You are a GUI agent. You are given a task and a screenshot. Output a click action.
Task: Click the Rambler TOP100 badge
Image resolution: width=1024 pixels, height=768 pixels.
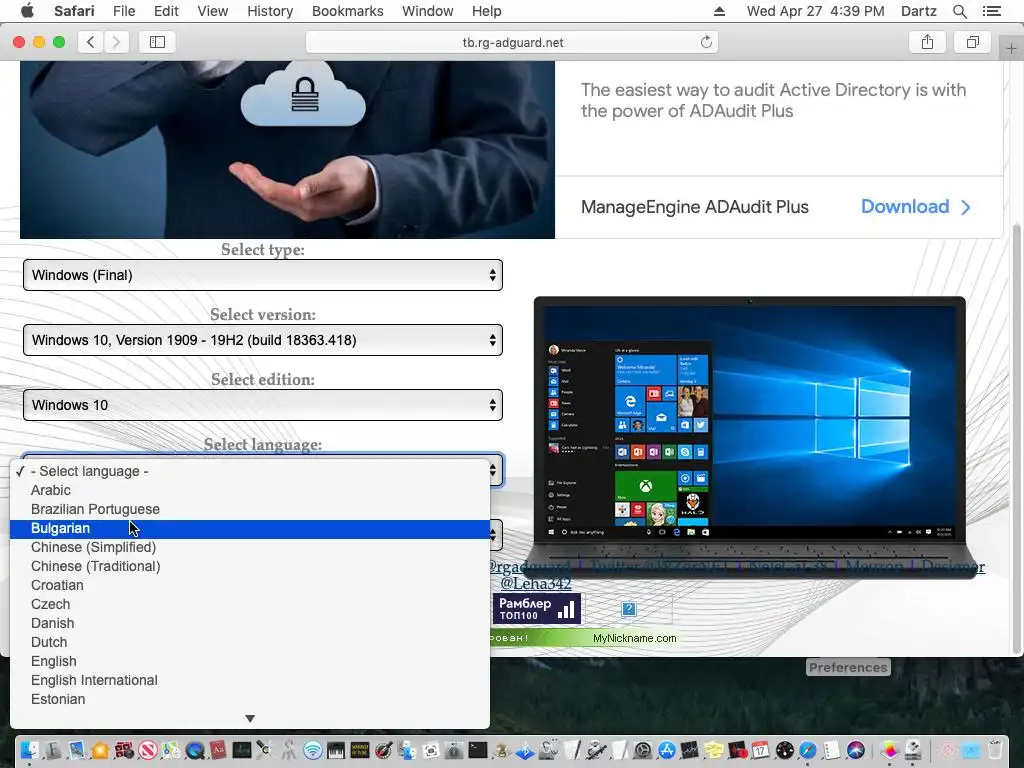tap(537, 609)
